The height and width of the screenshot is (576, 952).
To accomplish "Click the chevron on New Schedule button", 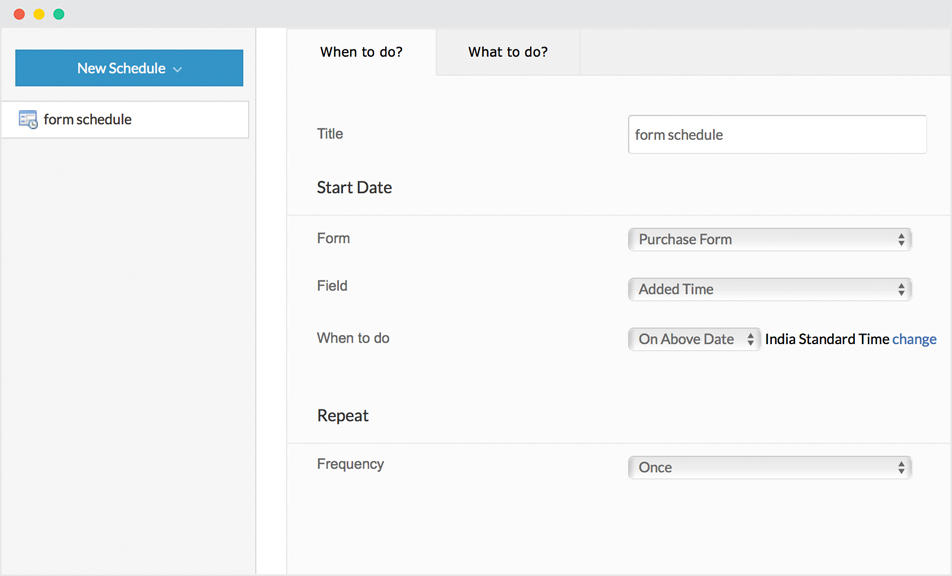I will coord(177,69).
